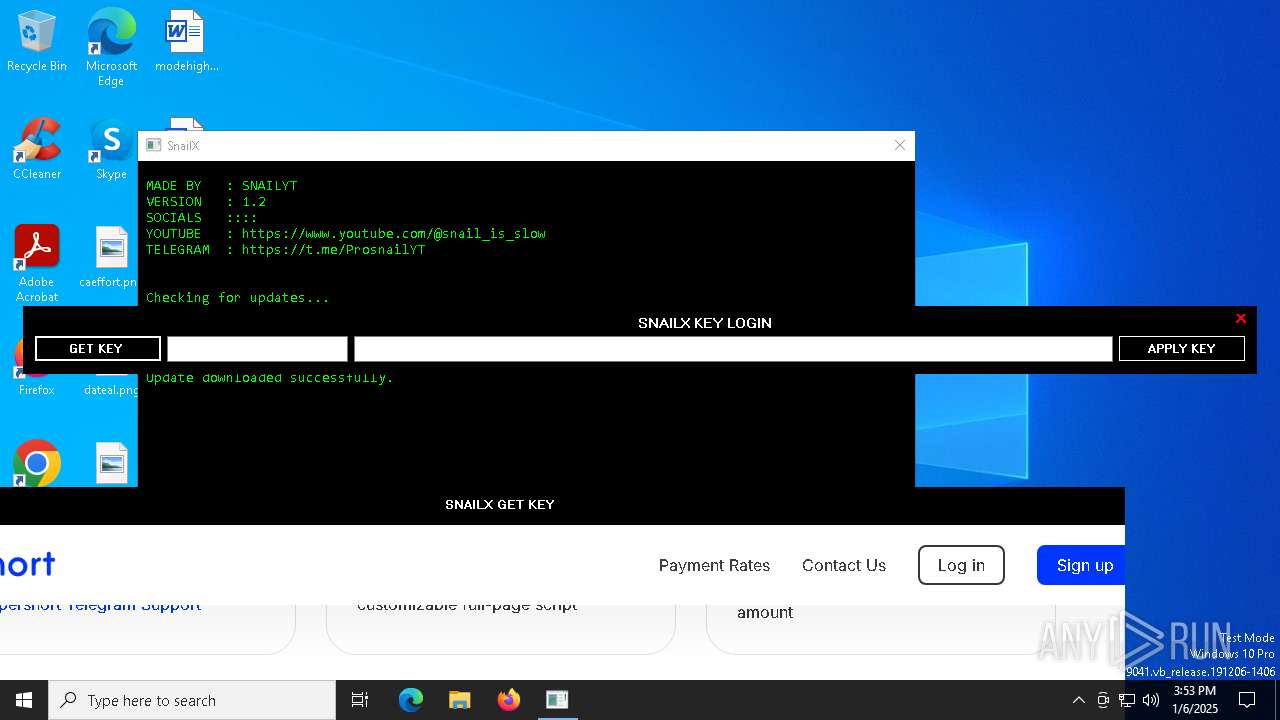Click the Sign up button

pyautogui.click(x=1082, y=565)
